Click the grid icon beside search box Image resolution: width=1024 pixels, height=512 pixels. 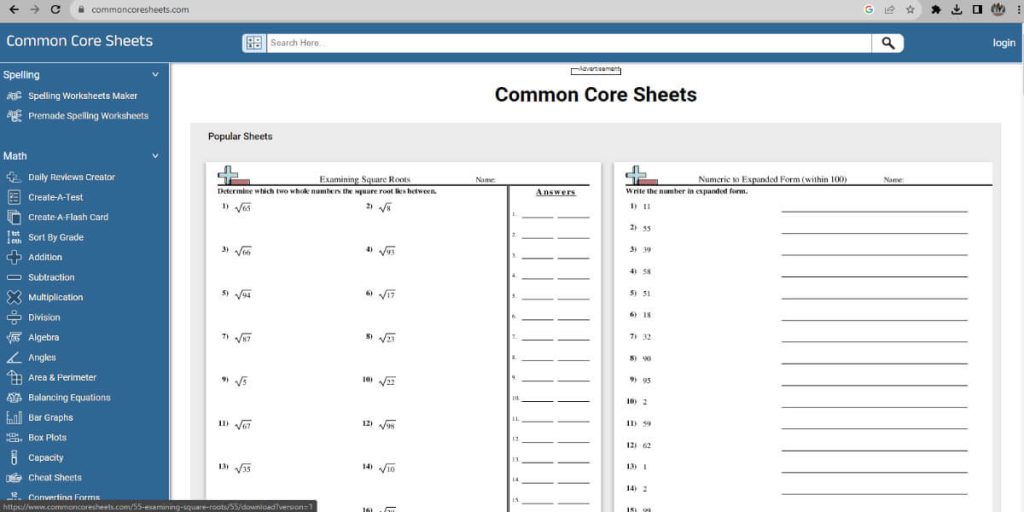[x=254, y=43]
